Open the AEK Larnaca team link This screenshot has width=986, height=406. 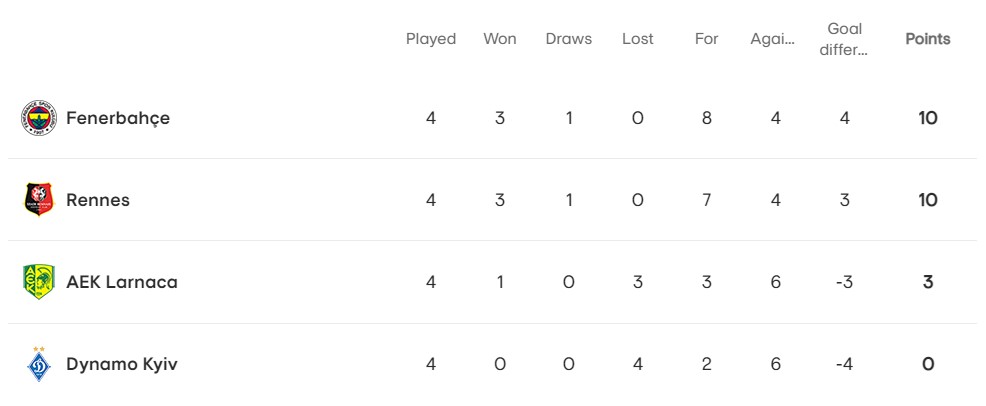pos(122,282)
